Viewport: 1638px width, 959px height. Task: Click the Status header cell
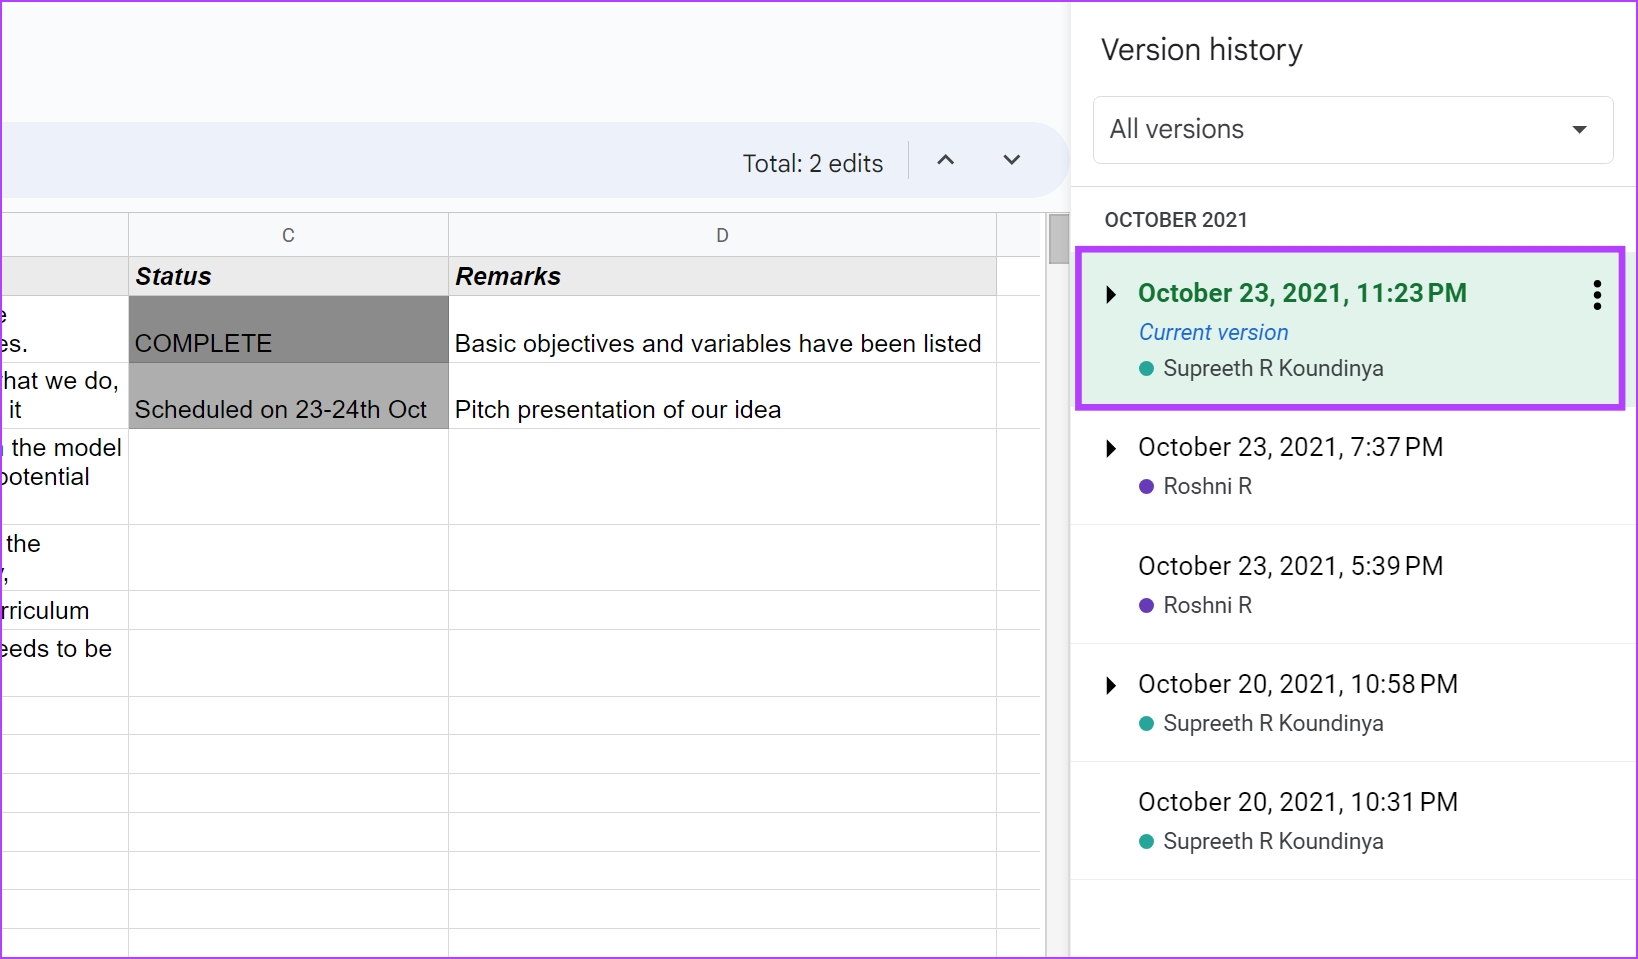pyautogui.click(x=288, y=277)
